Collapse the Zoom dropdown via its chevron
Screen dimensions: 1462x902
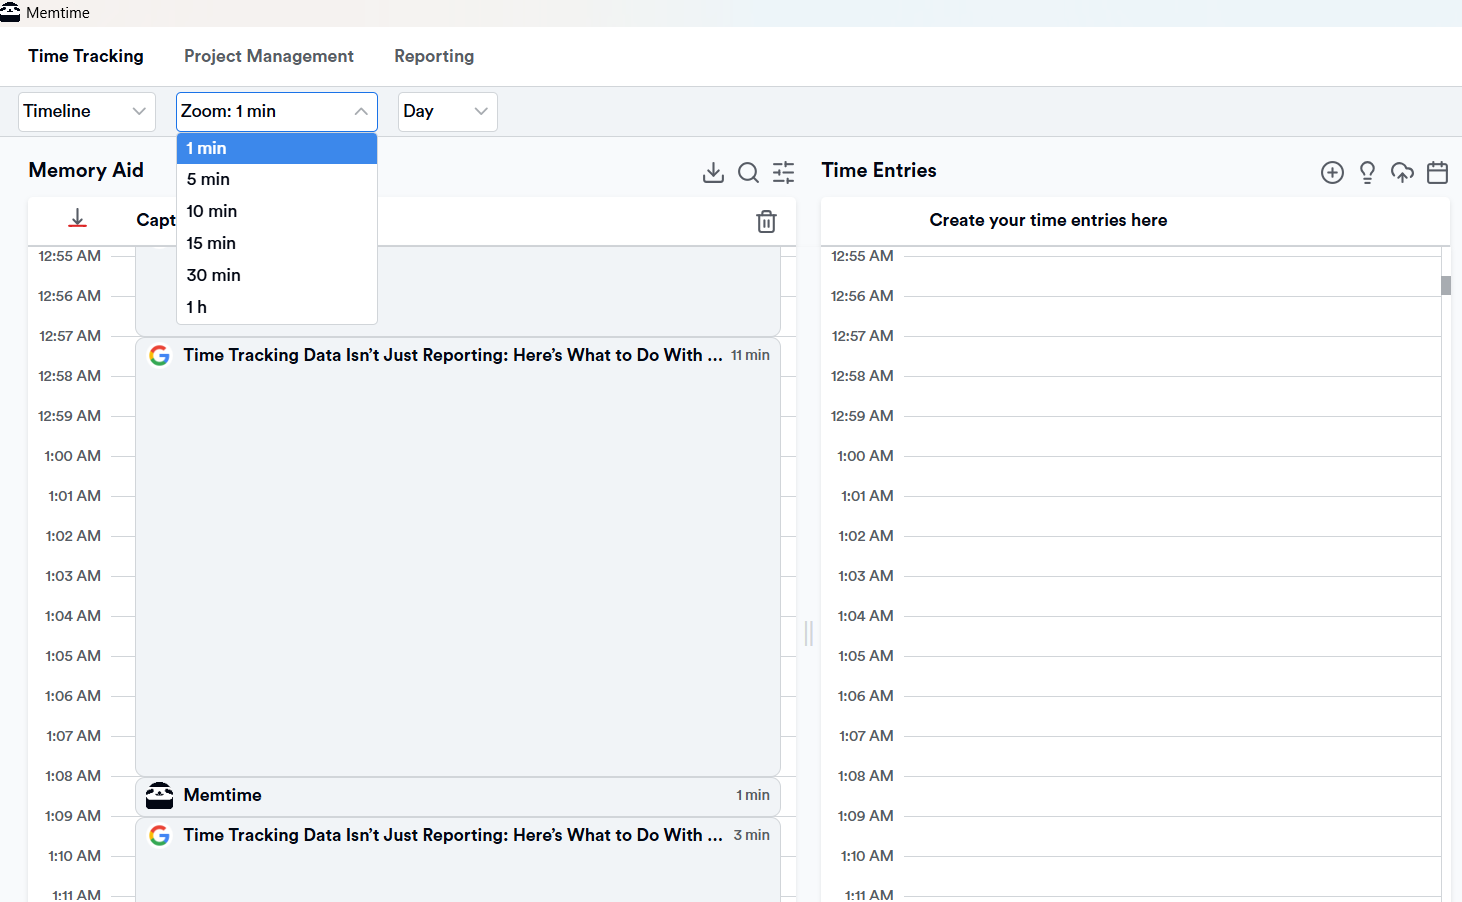tap(361, 111)
